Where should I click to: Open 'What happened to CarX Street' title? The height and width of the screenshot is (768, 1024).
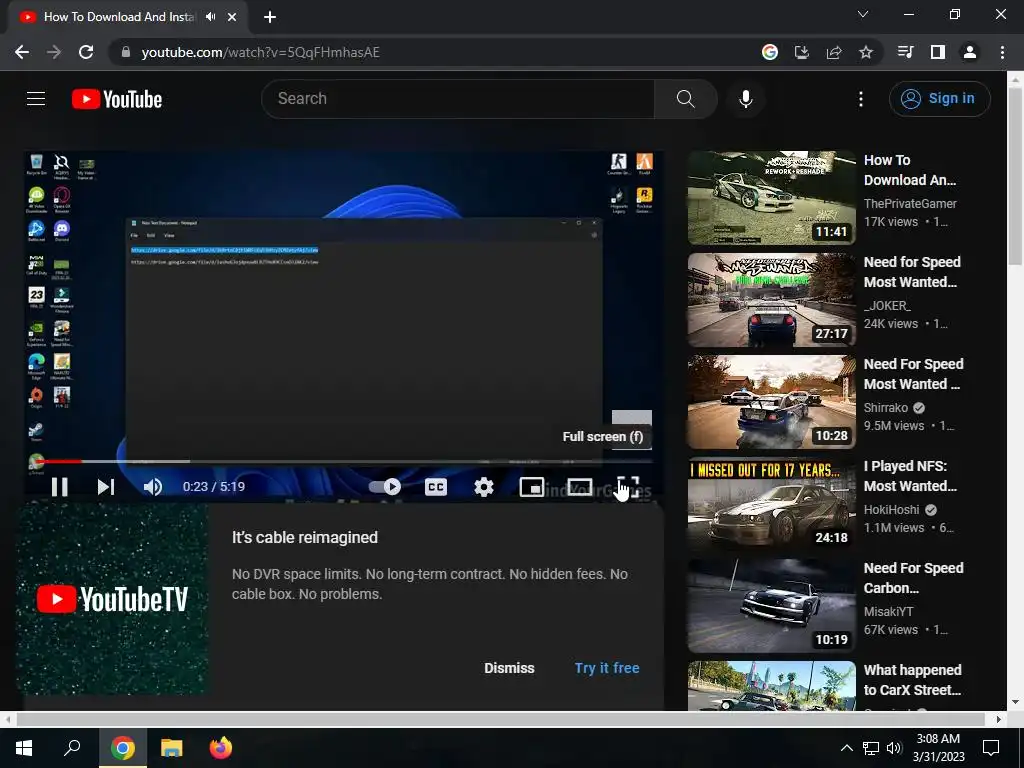pos(912,680)
